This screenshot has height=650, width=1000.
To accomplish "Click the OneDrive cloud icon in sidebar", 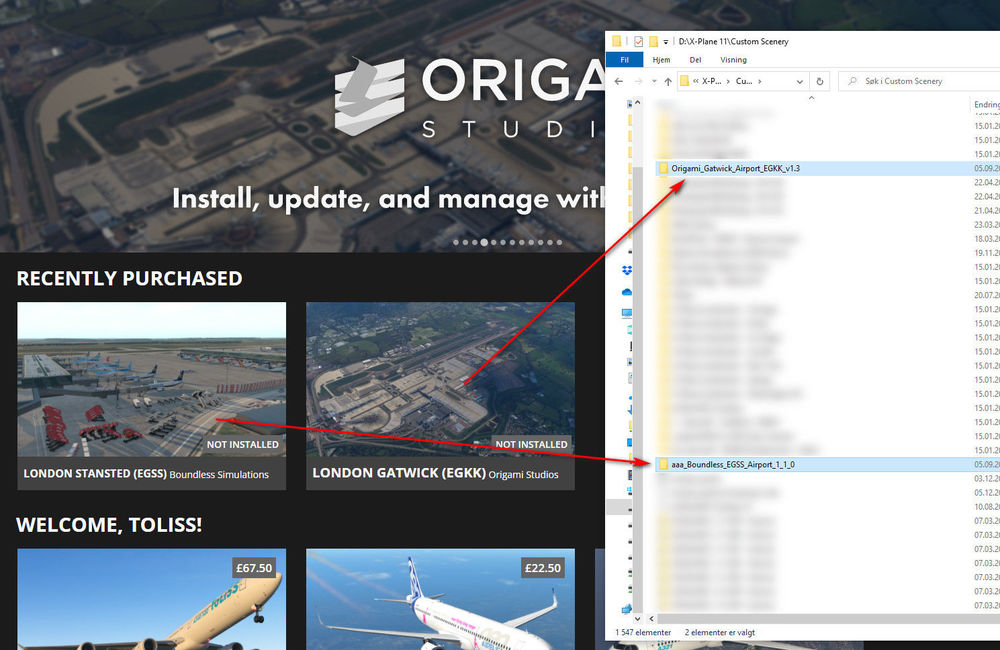I will point(627,292).
